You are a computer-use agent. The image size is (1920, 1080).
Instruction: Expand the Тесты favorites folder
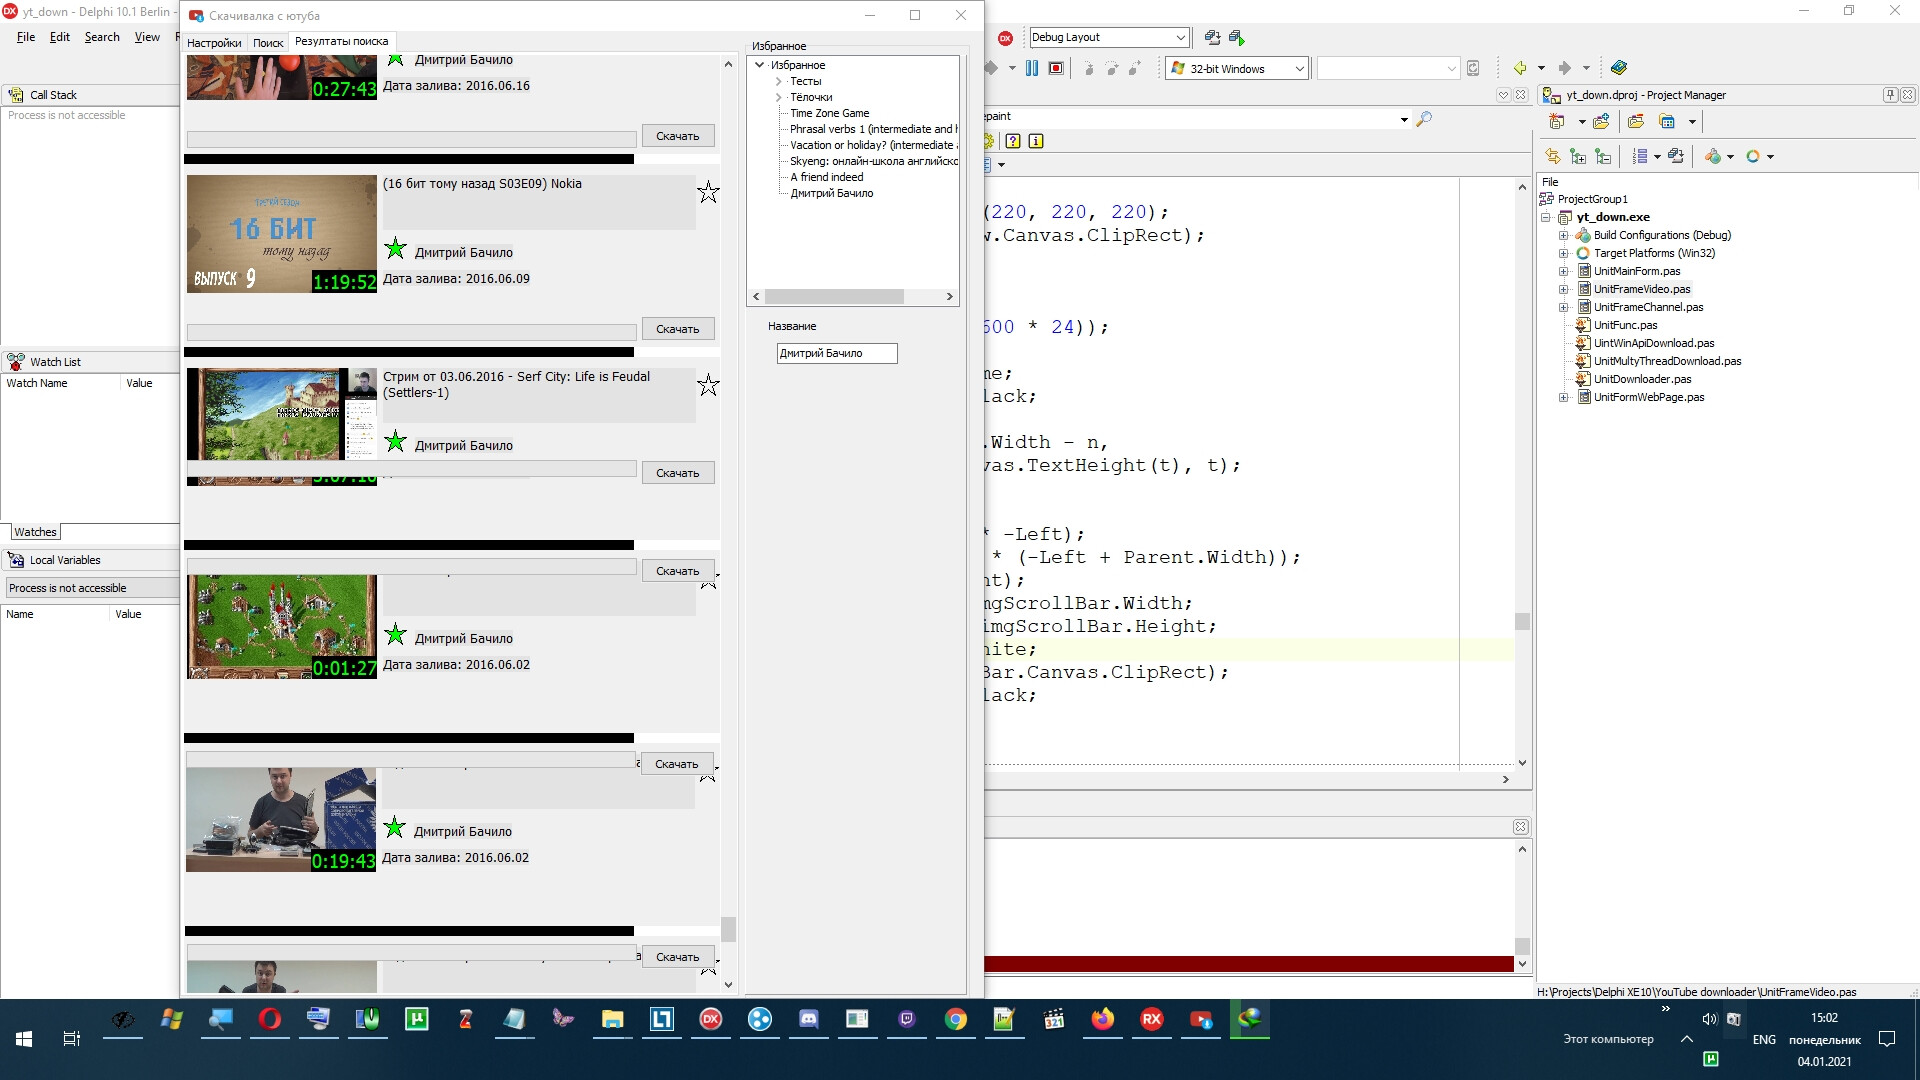point(778,80)
